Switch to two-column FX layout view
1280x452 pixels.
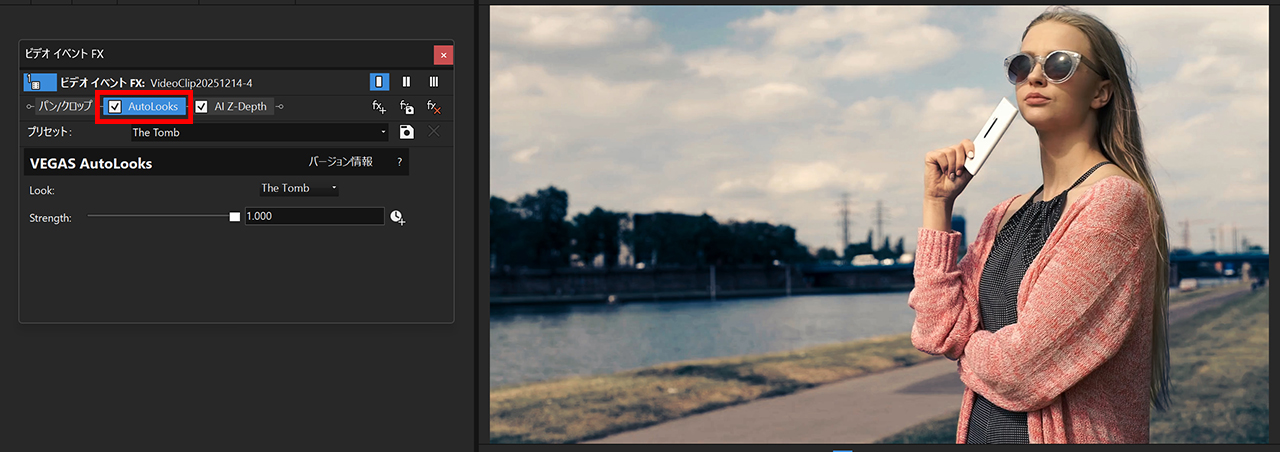coord(407,82)
